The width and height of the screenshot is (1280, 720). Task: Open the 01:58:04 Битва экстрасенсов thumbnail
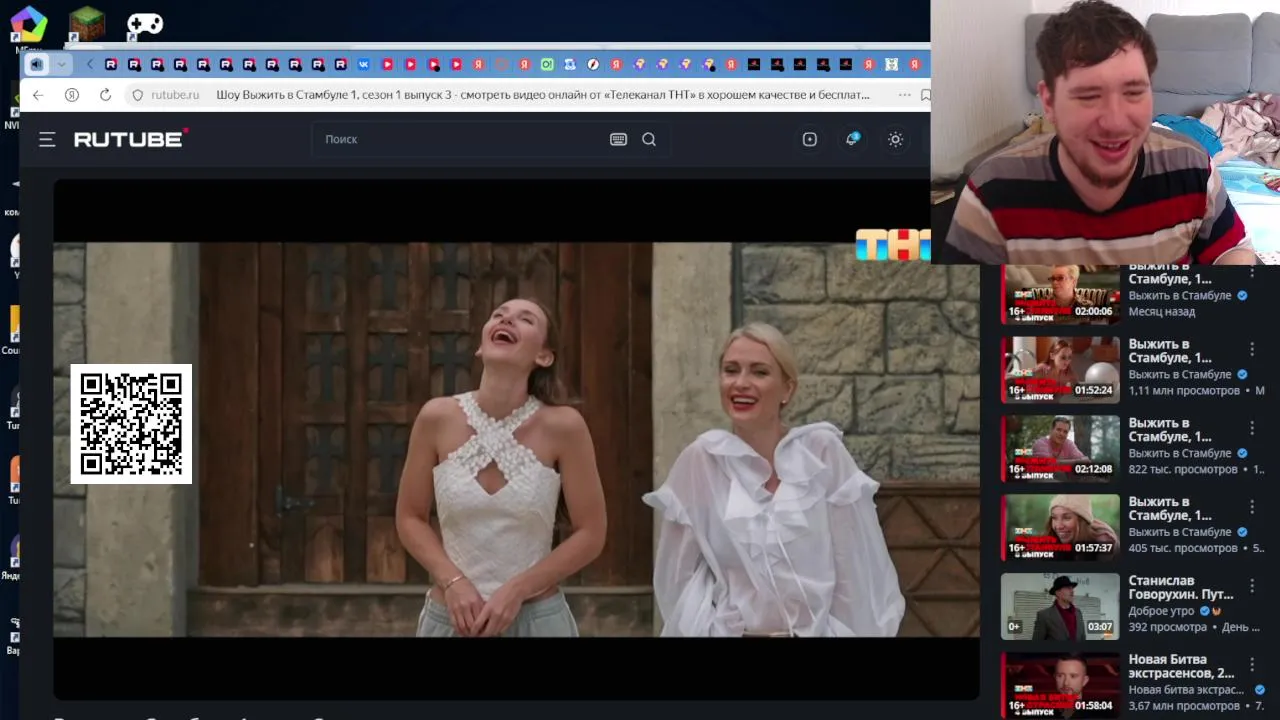point(1060,686)
